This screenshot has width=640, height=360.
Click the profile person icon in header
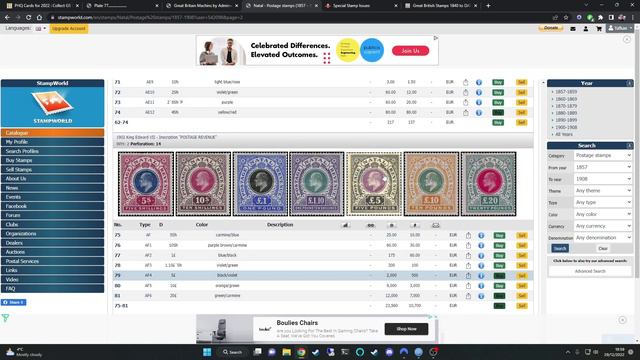(x=586, y=29)
